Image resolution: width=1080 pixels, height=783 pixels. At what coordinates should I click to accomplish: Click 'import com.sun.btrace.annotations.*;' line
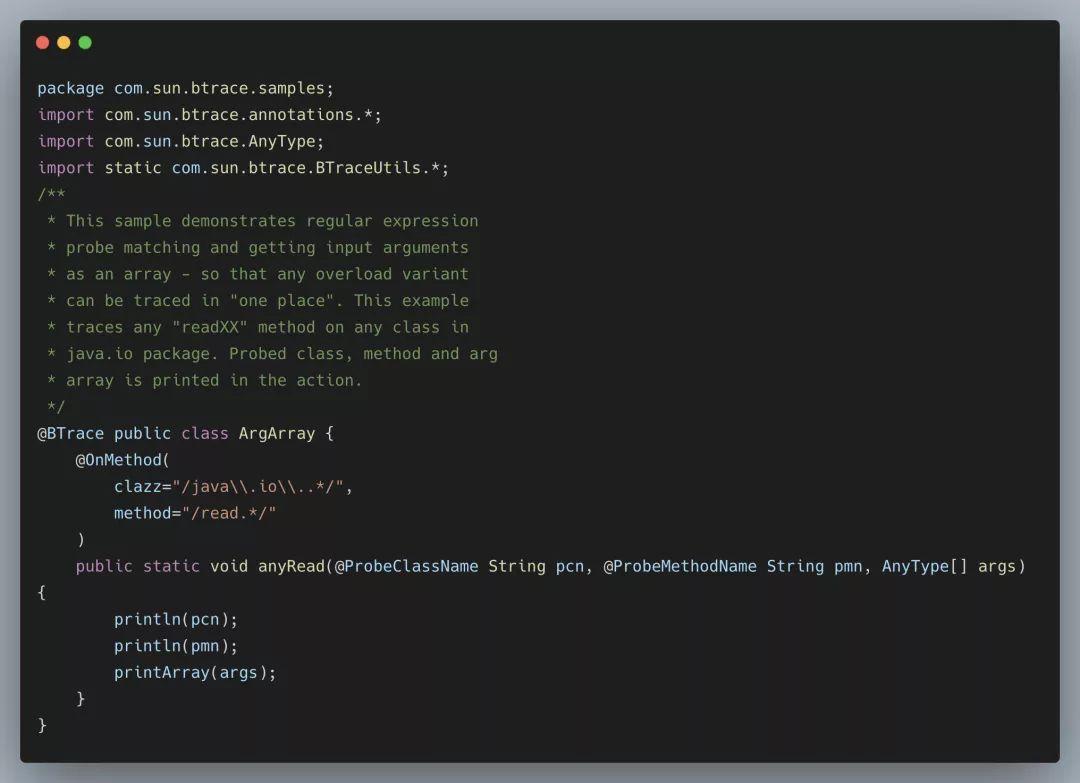point(209,114)
